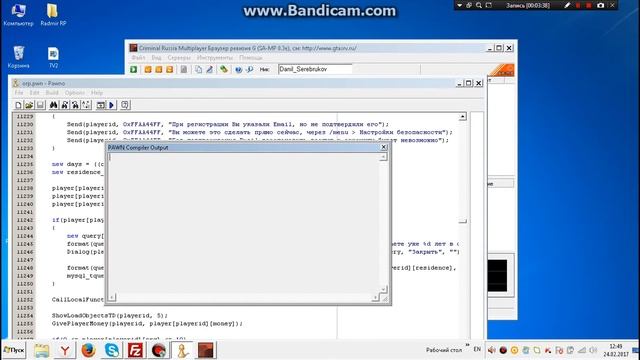Open the Серверы menu in multiplayer browser
640x360 pixels.
(179, 58)
